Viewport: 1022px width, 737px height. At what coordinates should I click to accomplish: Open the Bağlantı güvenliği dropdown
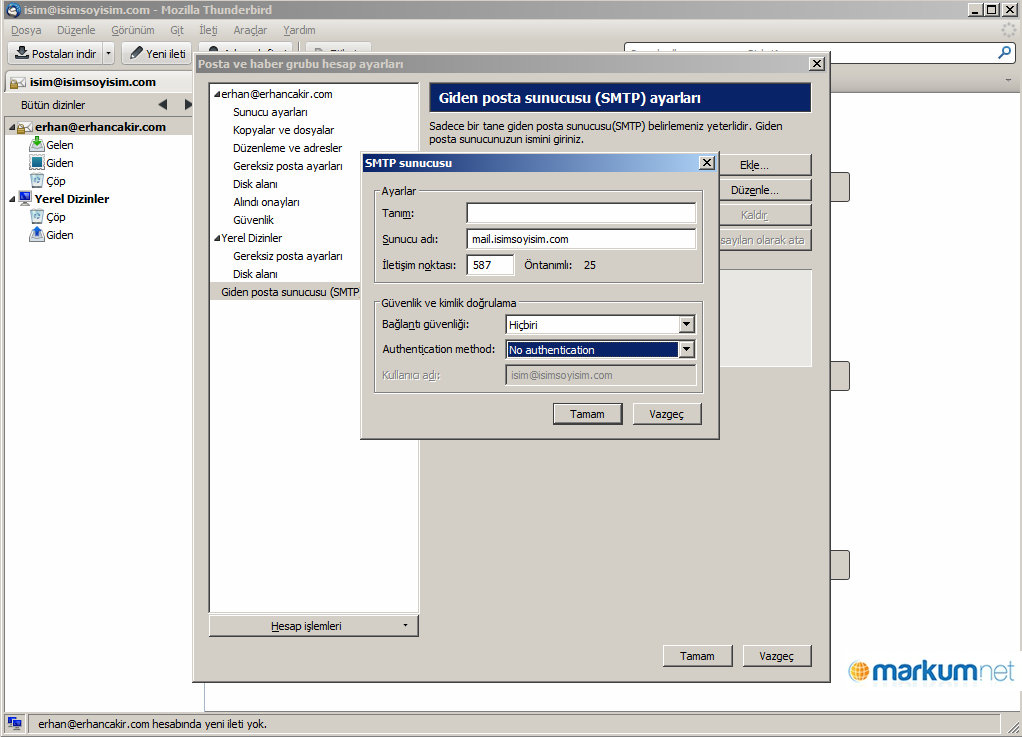pos(686,325)
